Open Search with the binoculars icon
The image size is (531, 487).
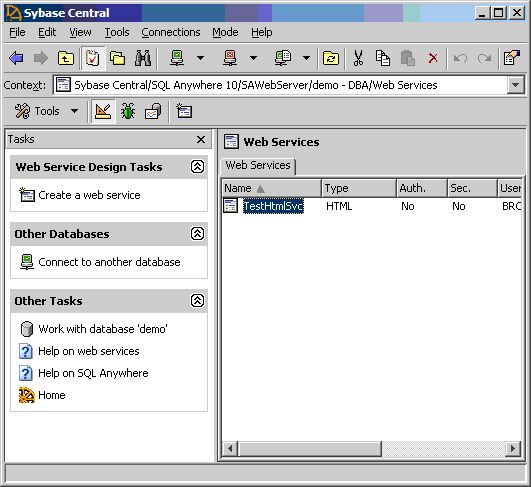(x=143, y=58)
